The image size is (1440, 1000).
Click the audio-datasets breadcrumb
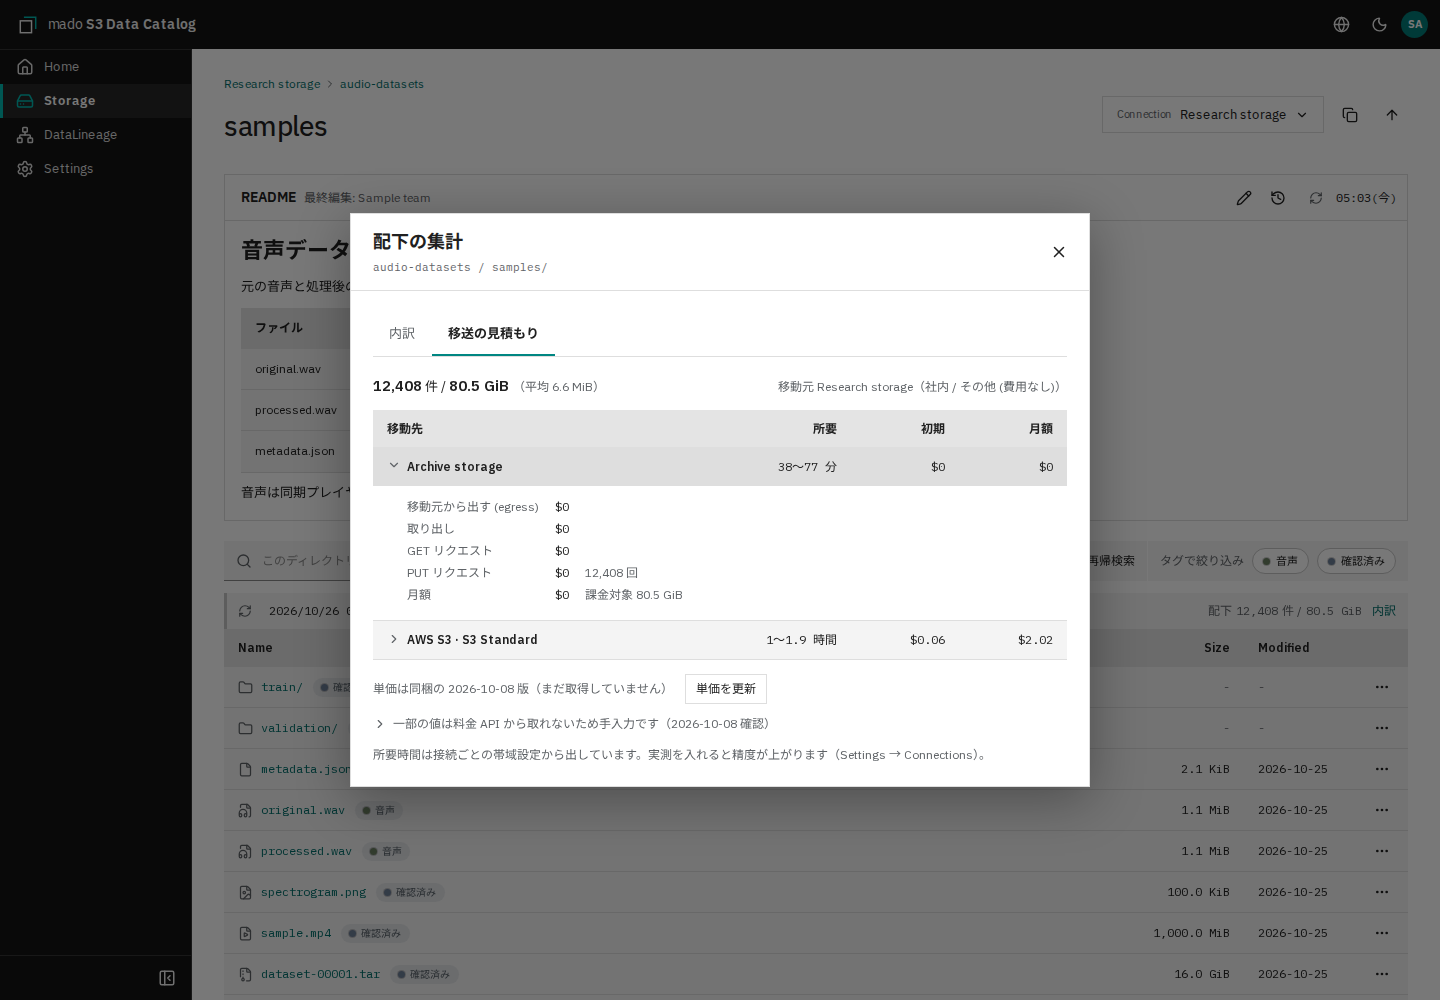pyautogui.click(x=382, y=84)
